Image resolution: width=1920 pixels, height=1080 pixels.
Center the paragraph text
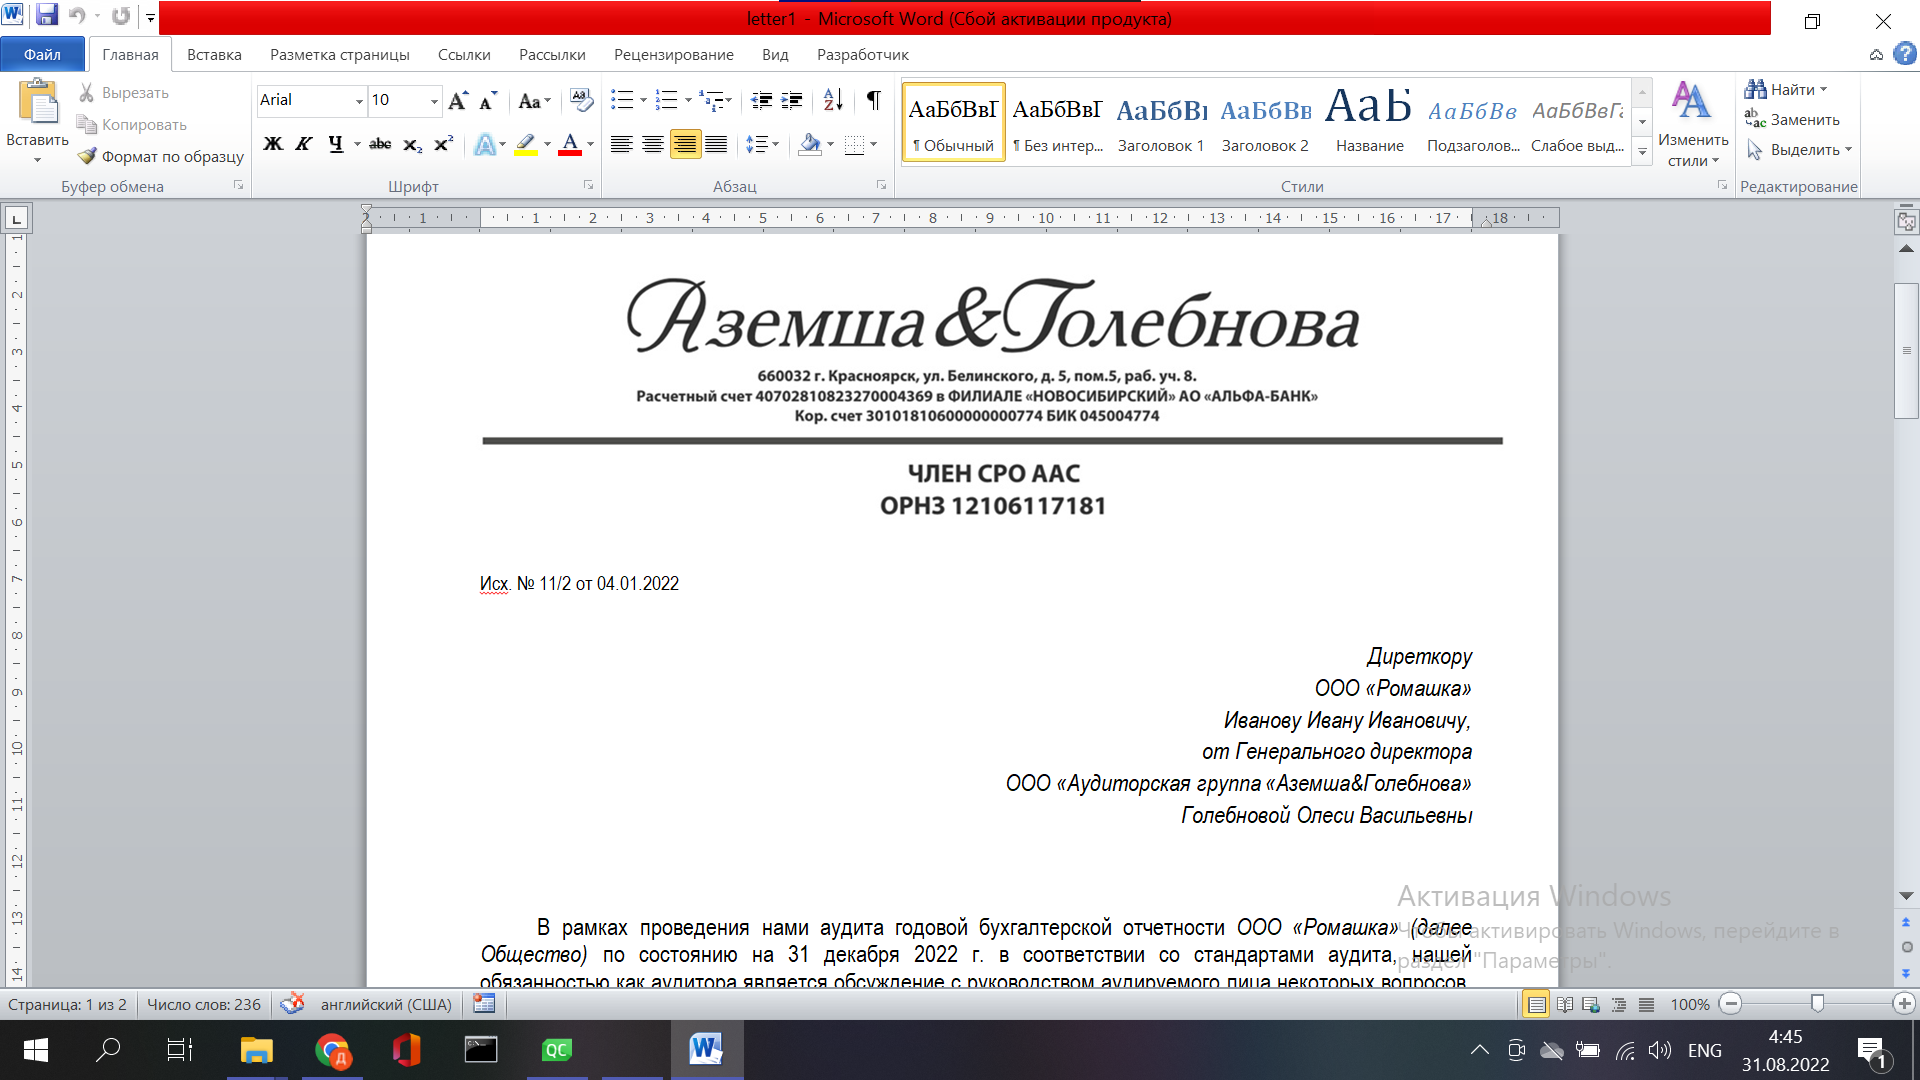click(x=653, y=145)
